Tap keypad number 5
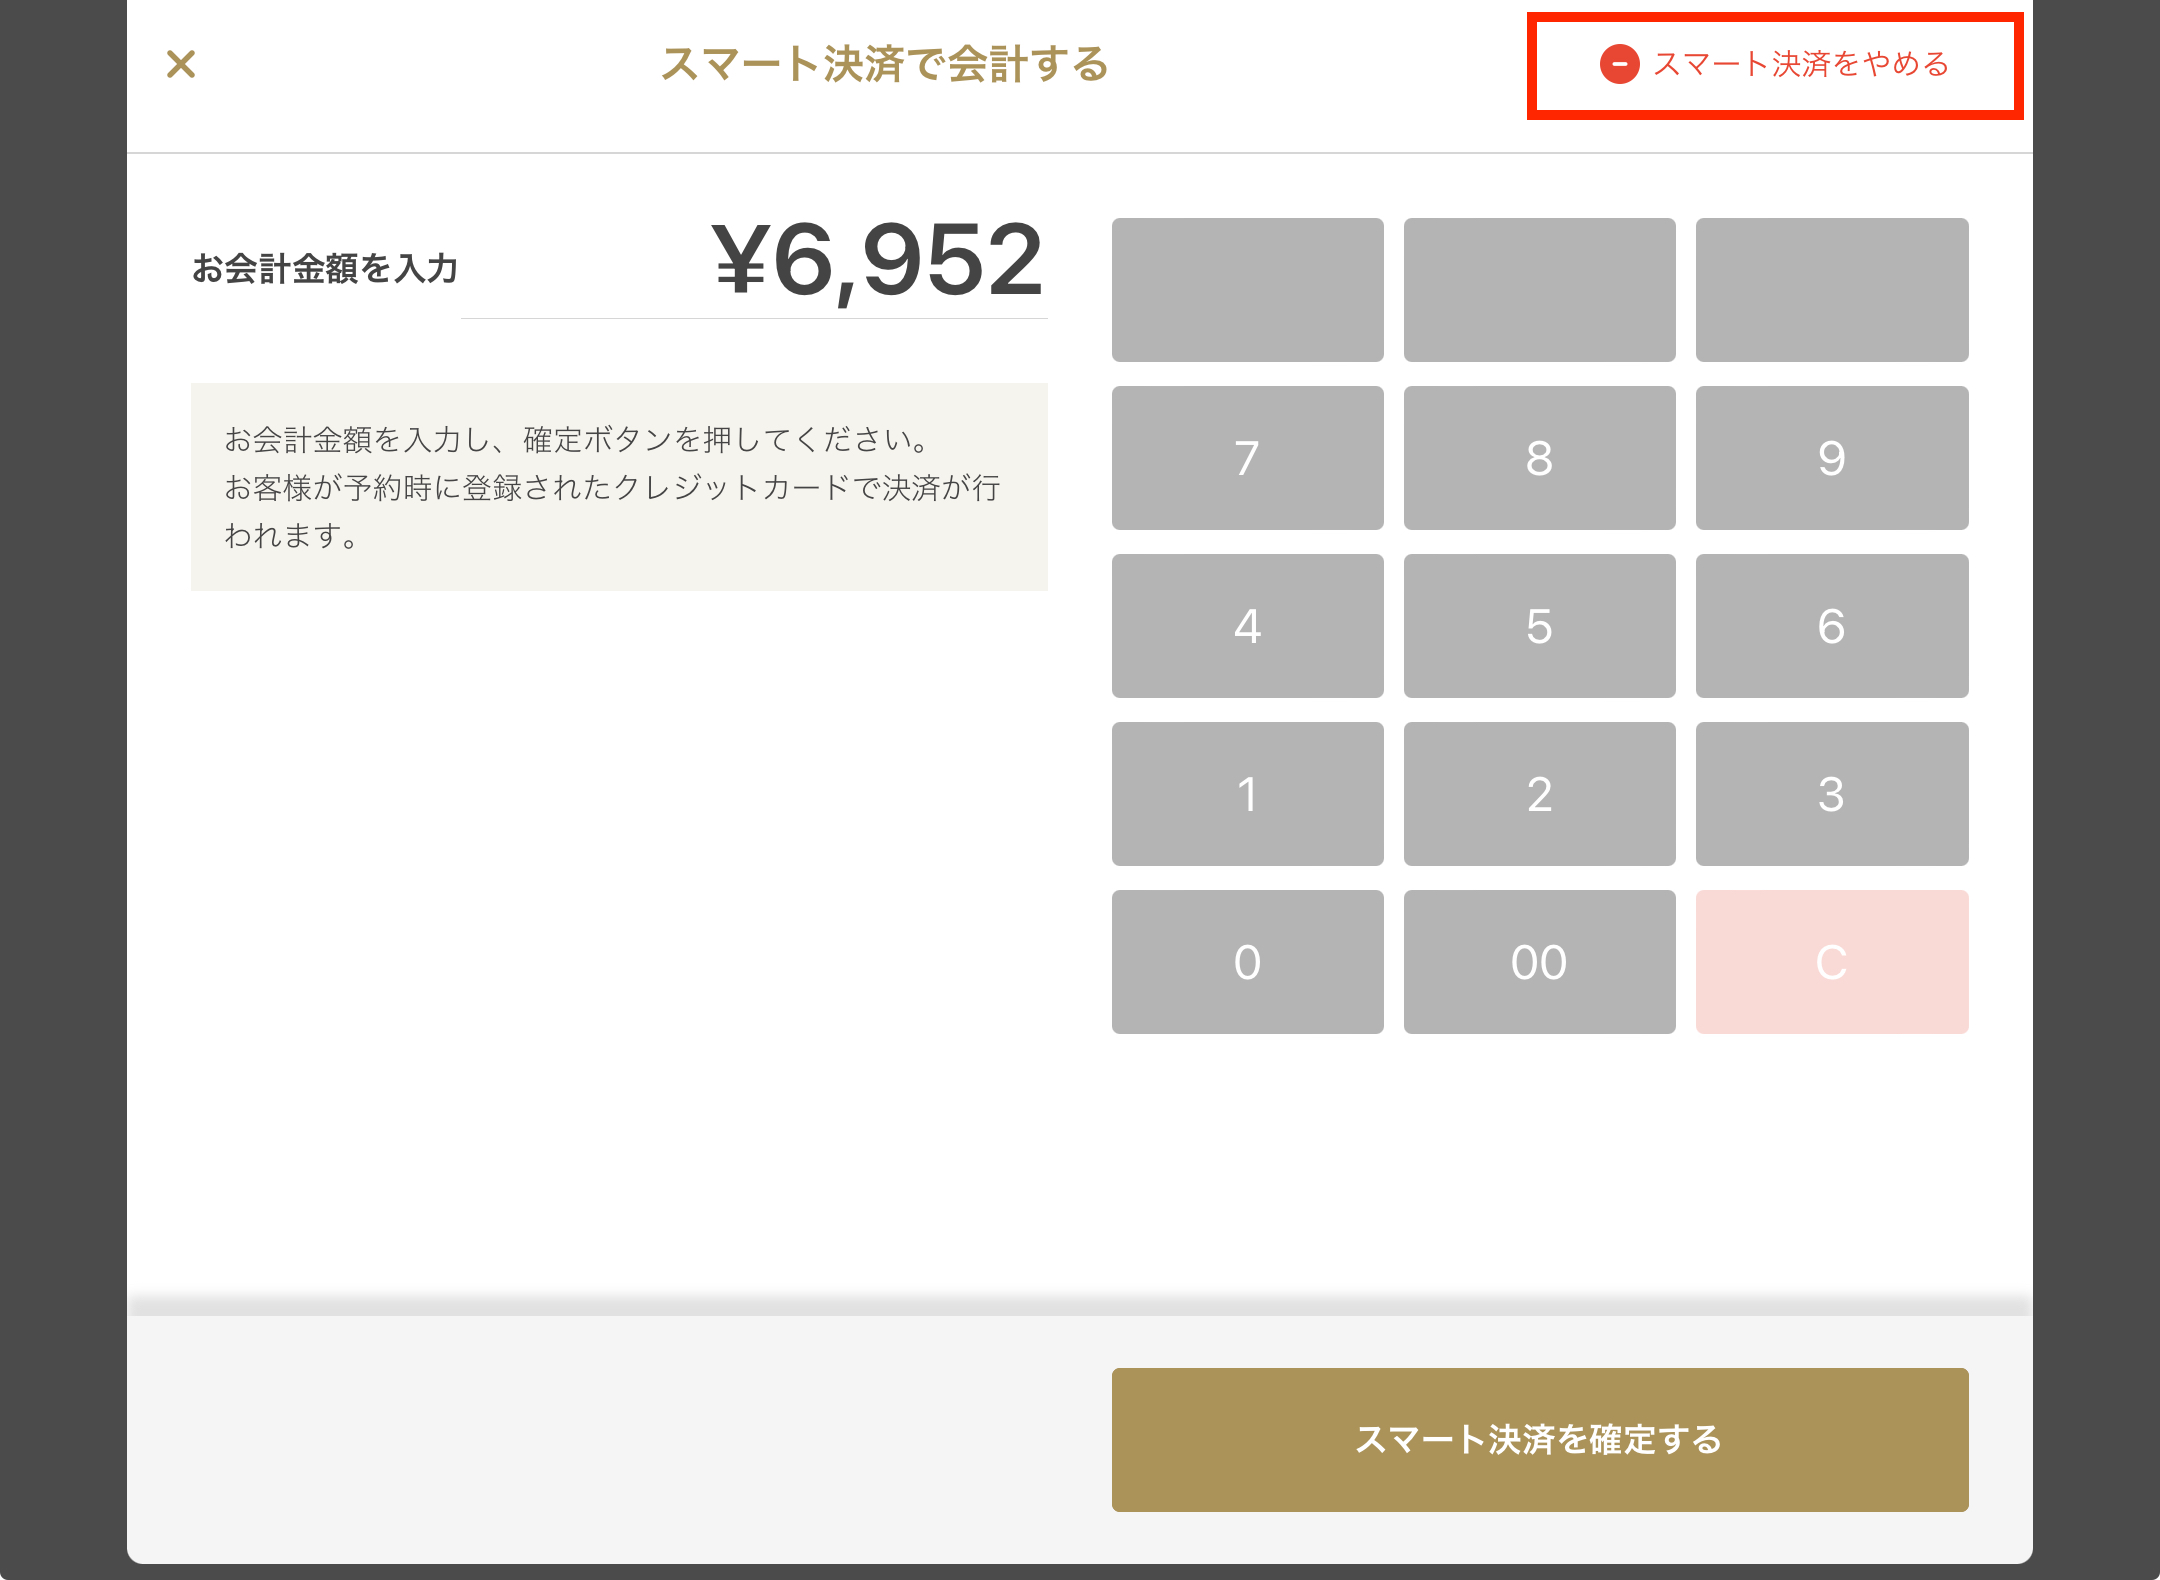Image resolution: width=2160 pixels, height=1580 pixels. pos(1539,626)
